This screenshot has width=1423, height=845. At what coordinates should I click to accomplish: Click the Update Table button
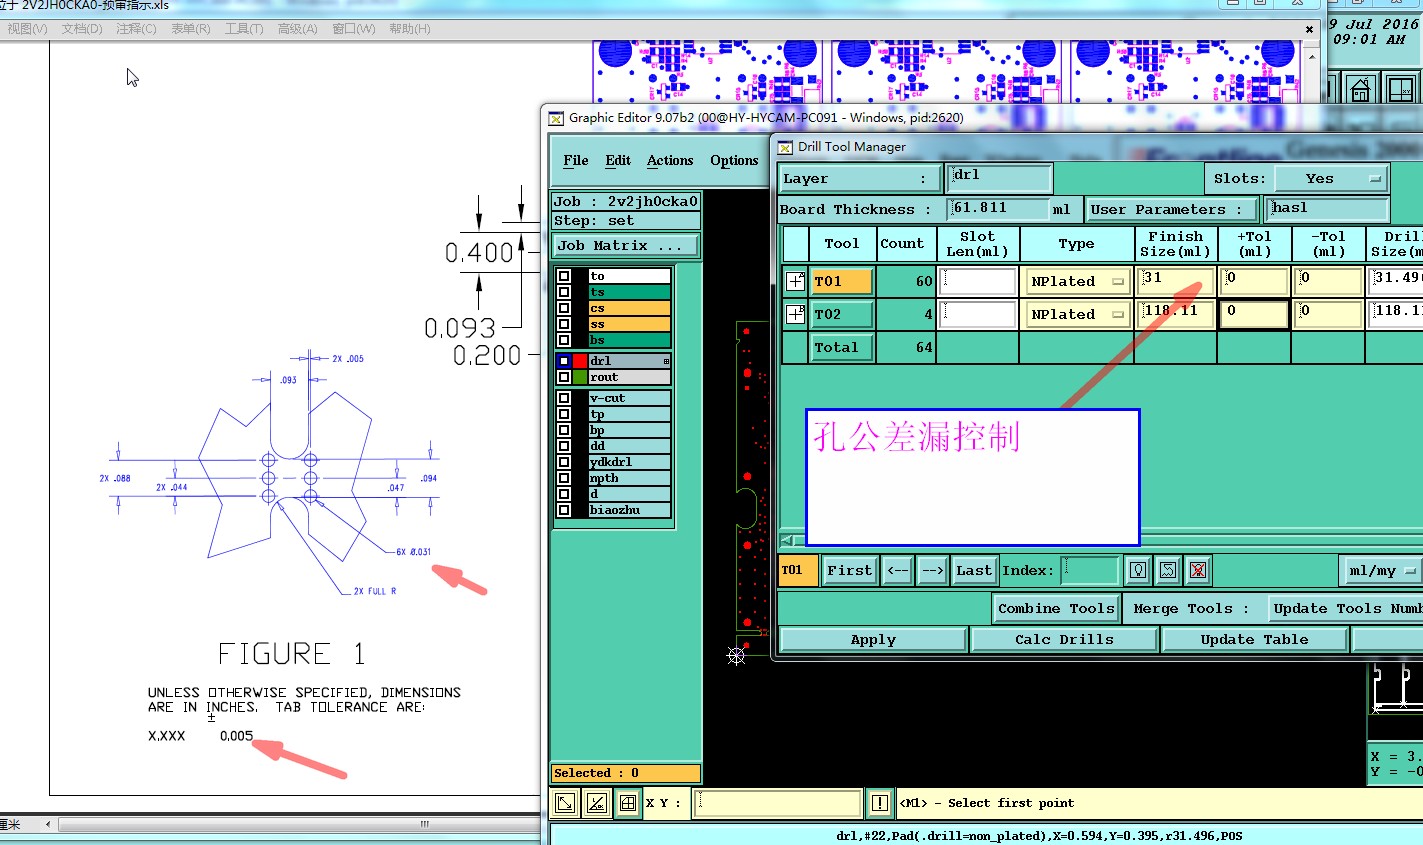(x=1254, y=640)
